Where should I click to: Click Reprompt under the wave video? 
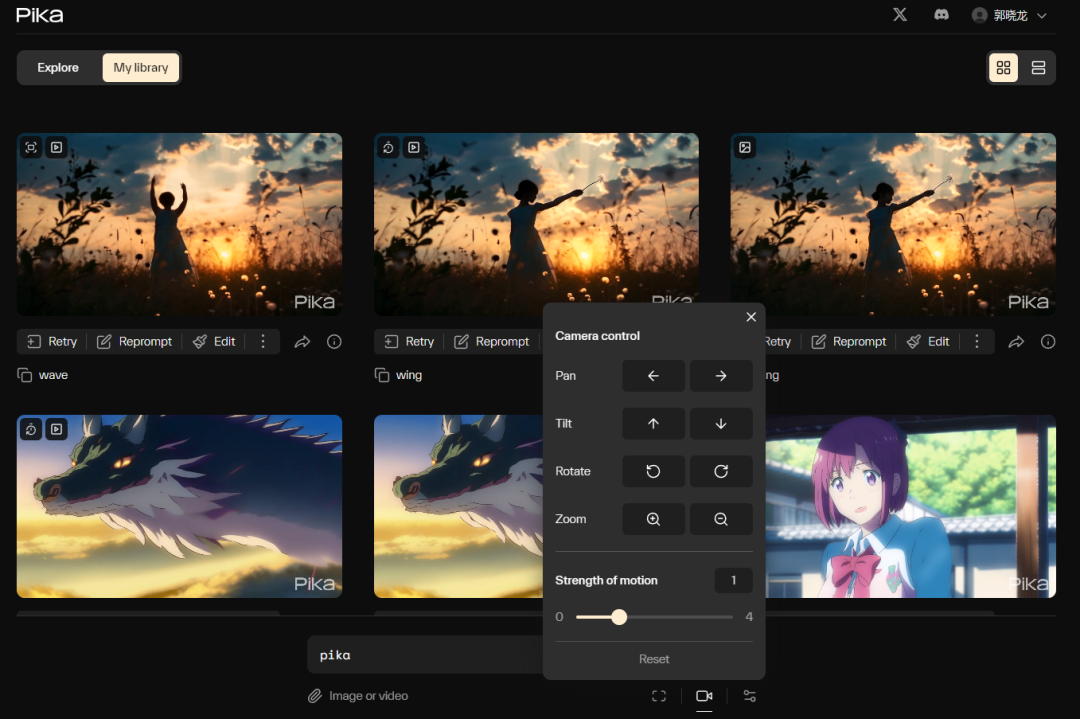pos(134,342)
